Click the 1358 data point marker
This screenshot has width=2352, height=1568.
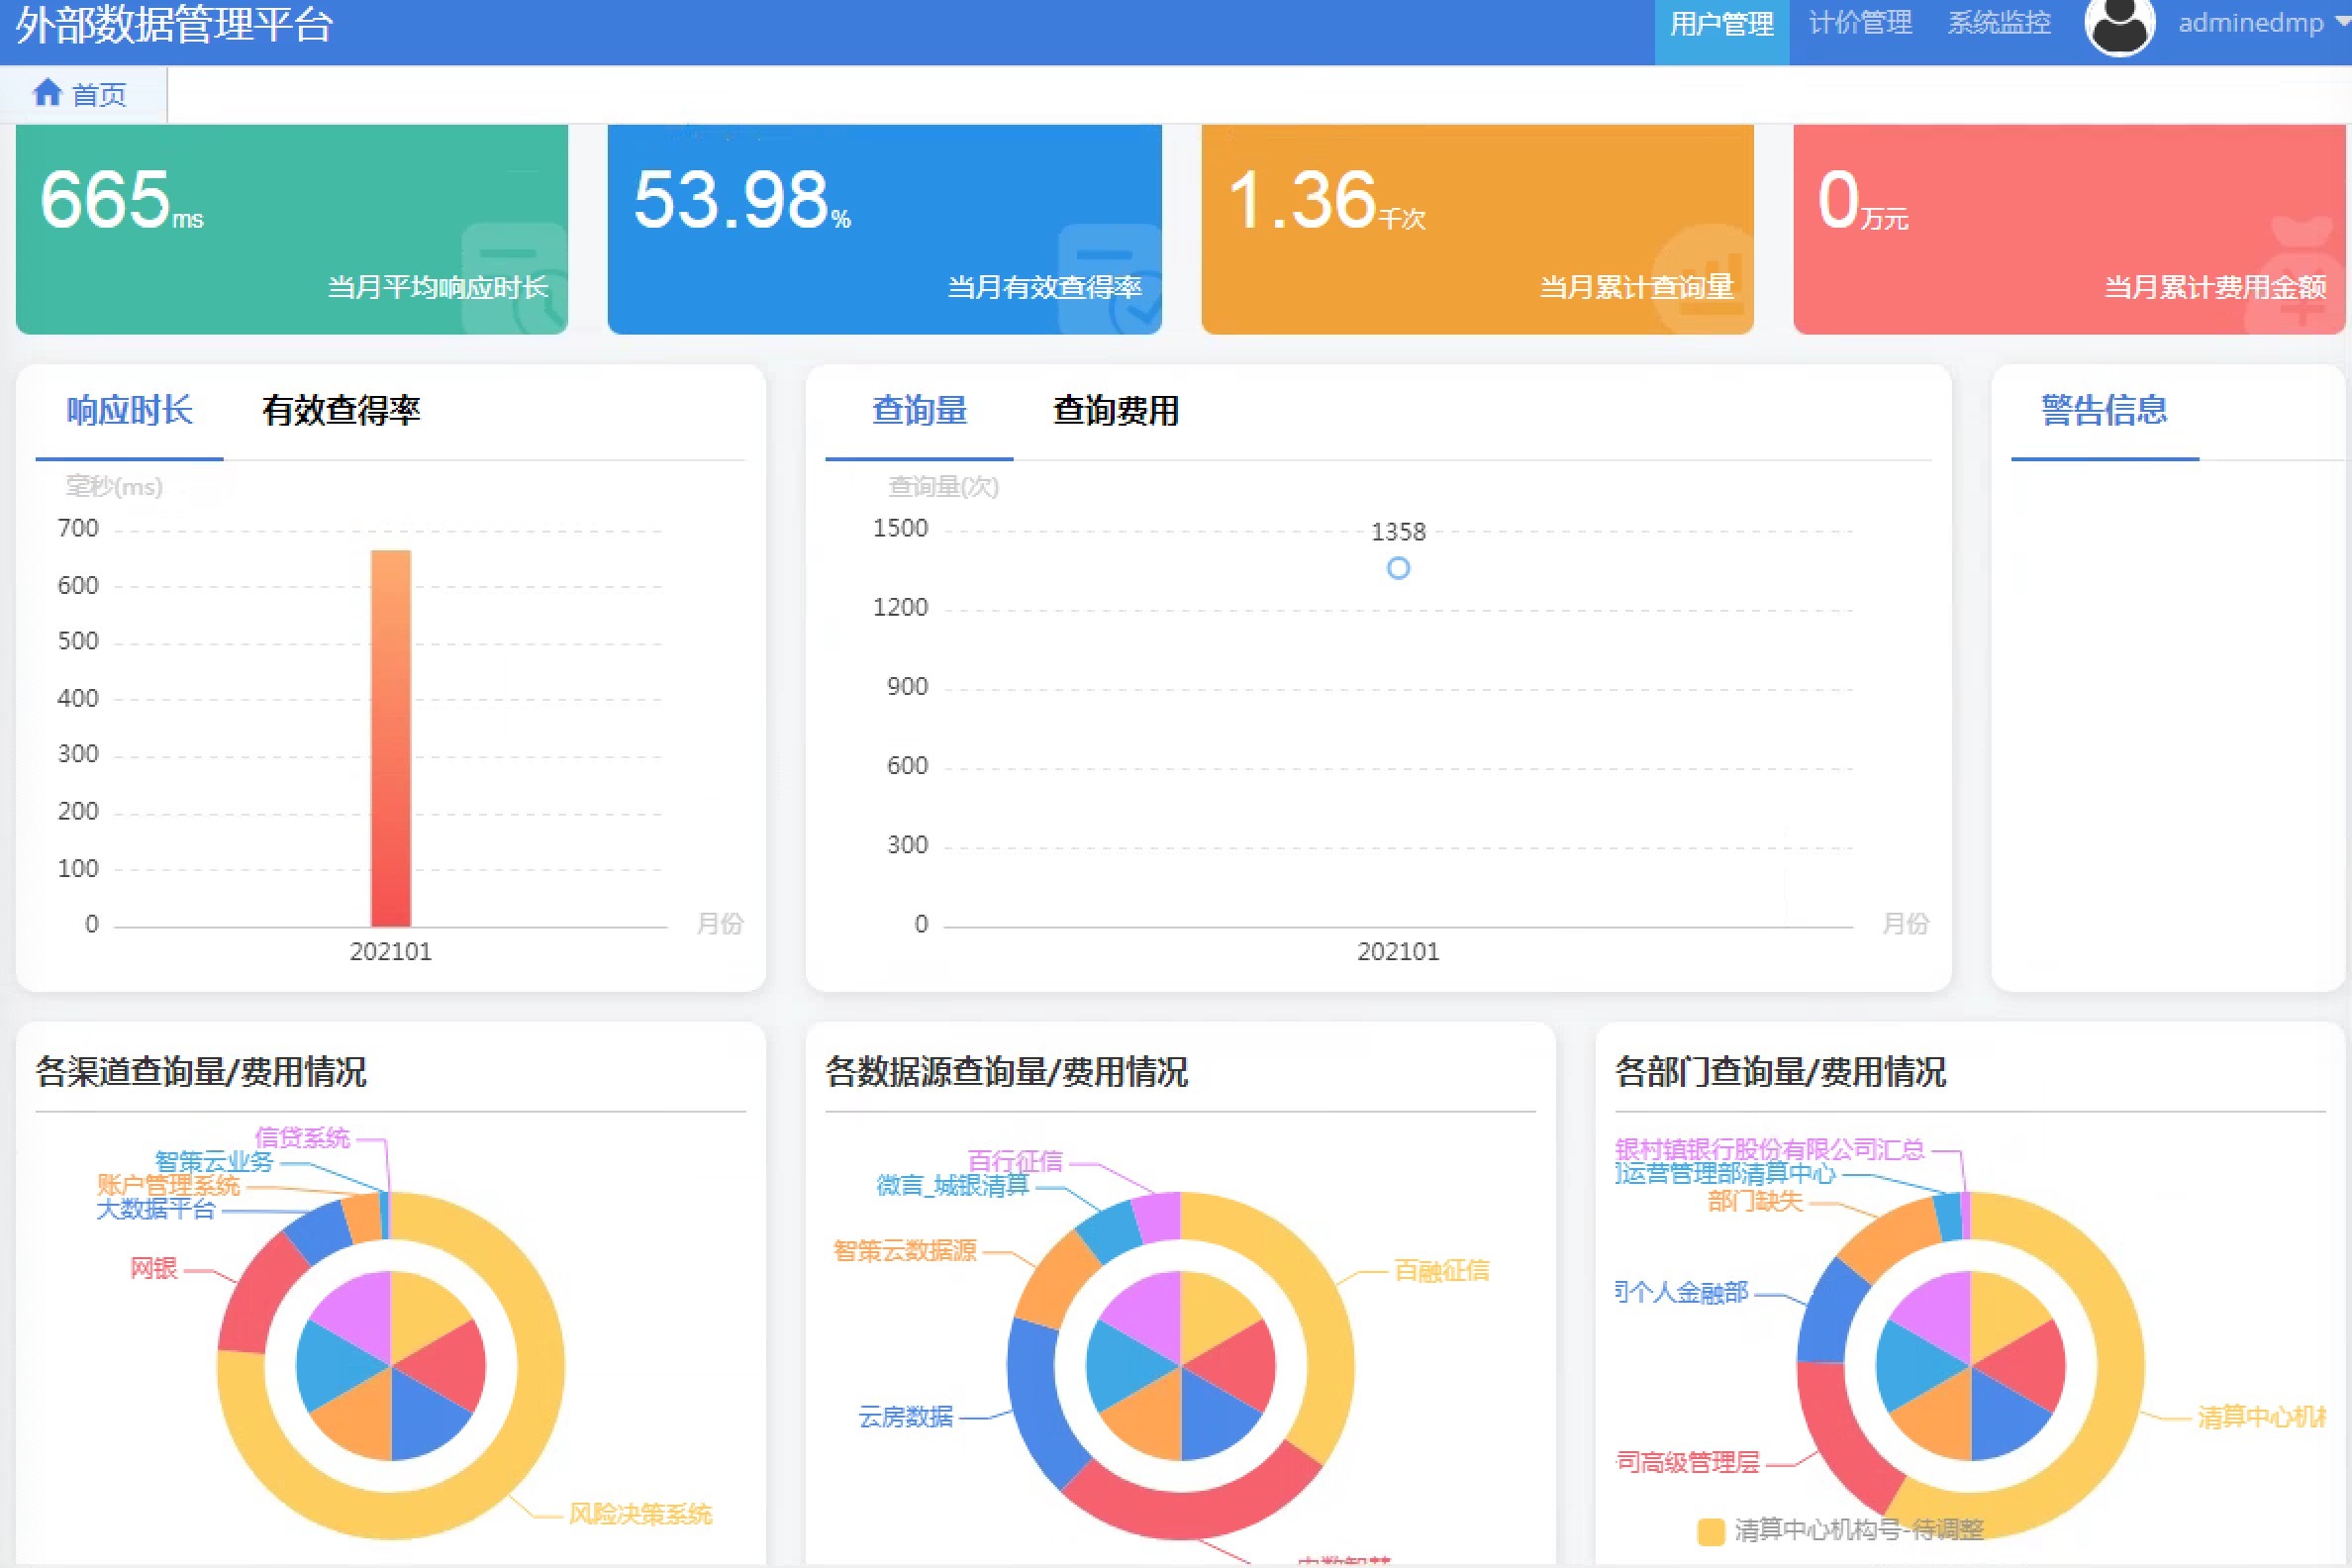point(1398,568)
